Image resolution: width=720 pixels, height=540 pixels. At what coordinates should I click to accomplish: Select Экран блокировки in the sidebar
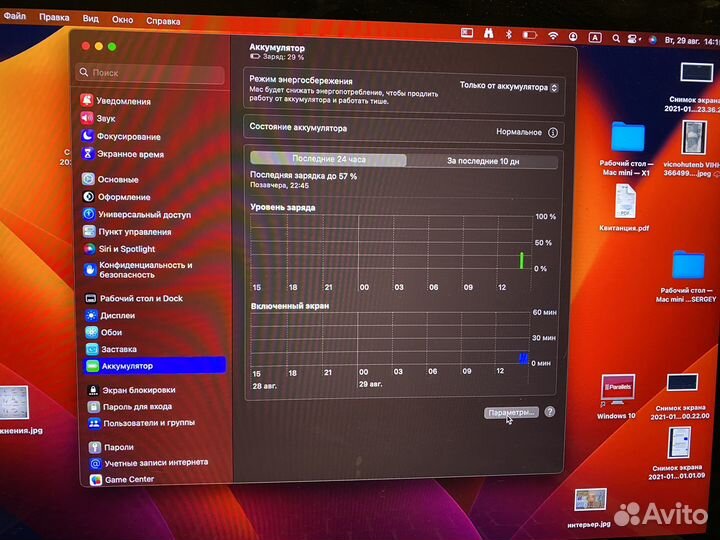coord(138,390)
